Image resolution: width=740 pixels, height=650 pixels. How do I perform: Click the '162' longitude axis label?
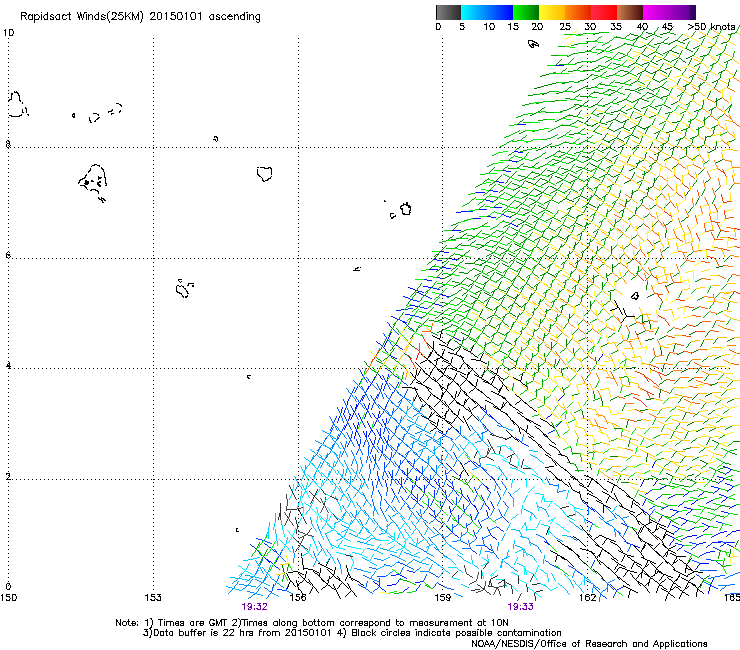click(588, 598)
